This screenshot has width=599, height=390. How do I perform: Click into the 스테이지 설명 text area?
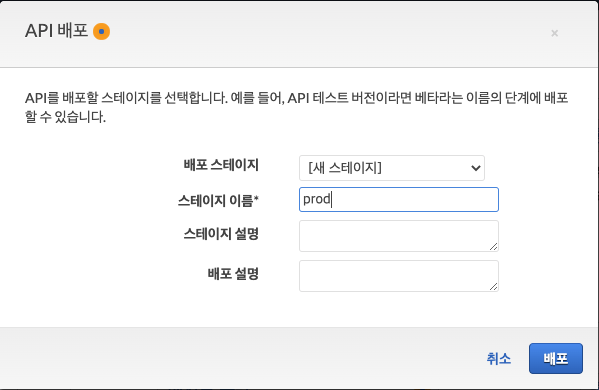pos(398,236)
